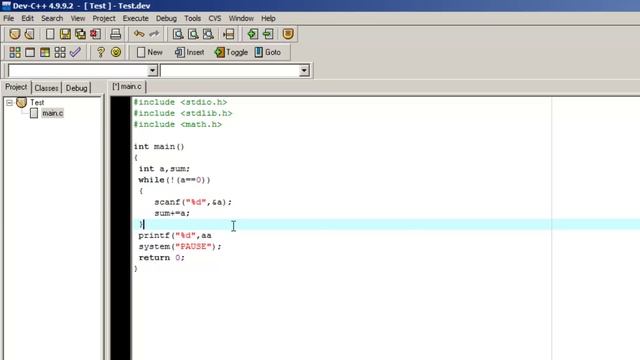Image resolution: width=640 pixels, height=360 pixels.
Task: Click Remove from project icon
Action: 268,34
